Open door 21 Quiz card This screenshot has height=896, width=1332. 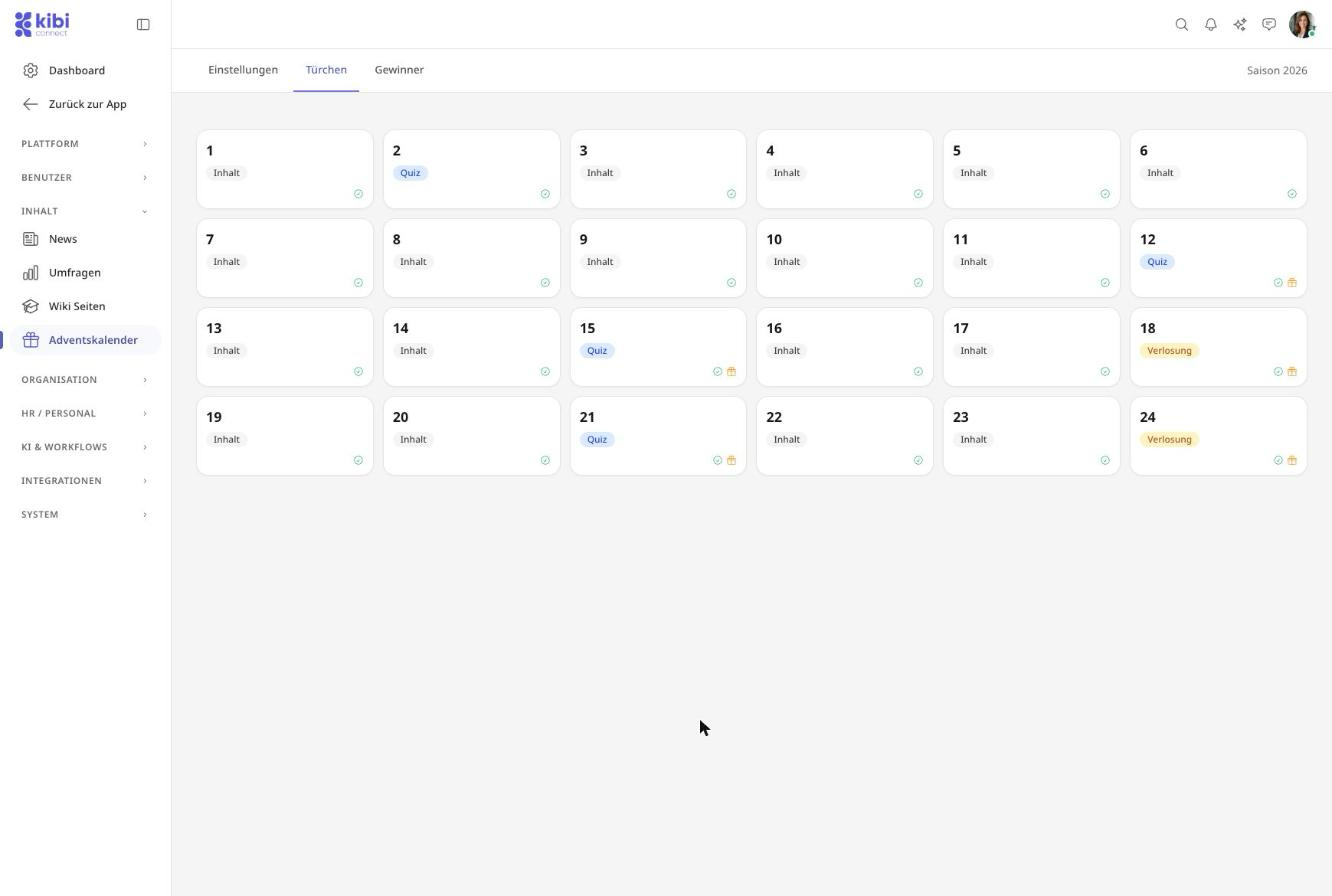[658, 436]
